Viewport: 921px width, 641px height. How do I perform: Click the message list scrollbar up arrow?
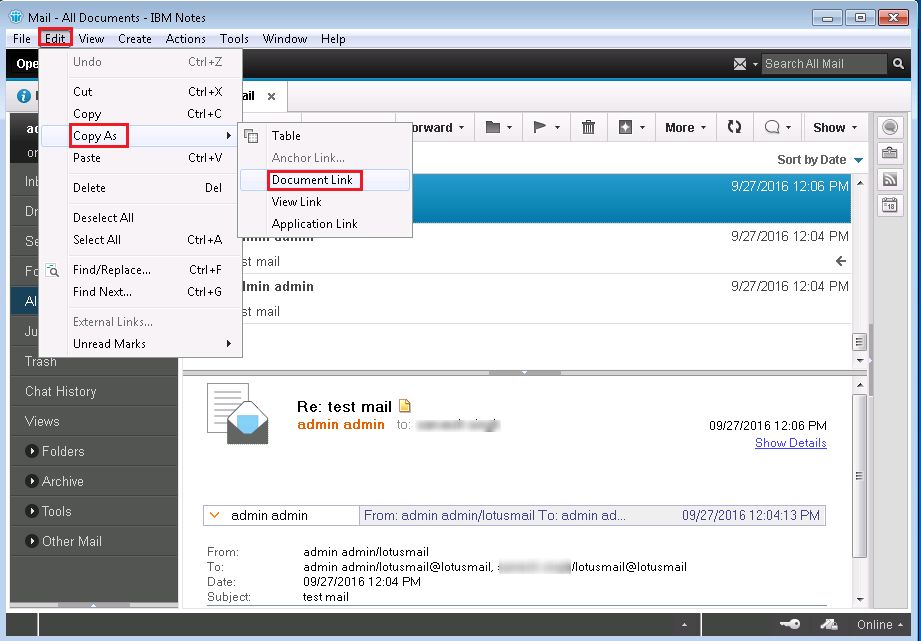[860, 183]
